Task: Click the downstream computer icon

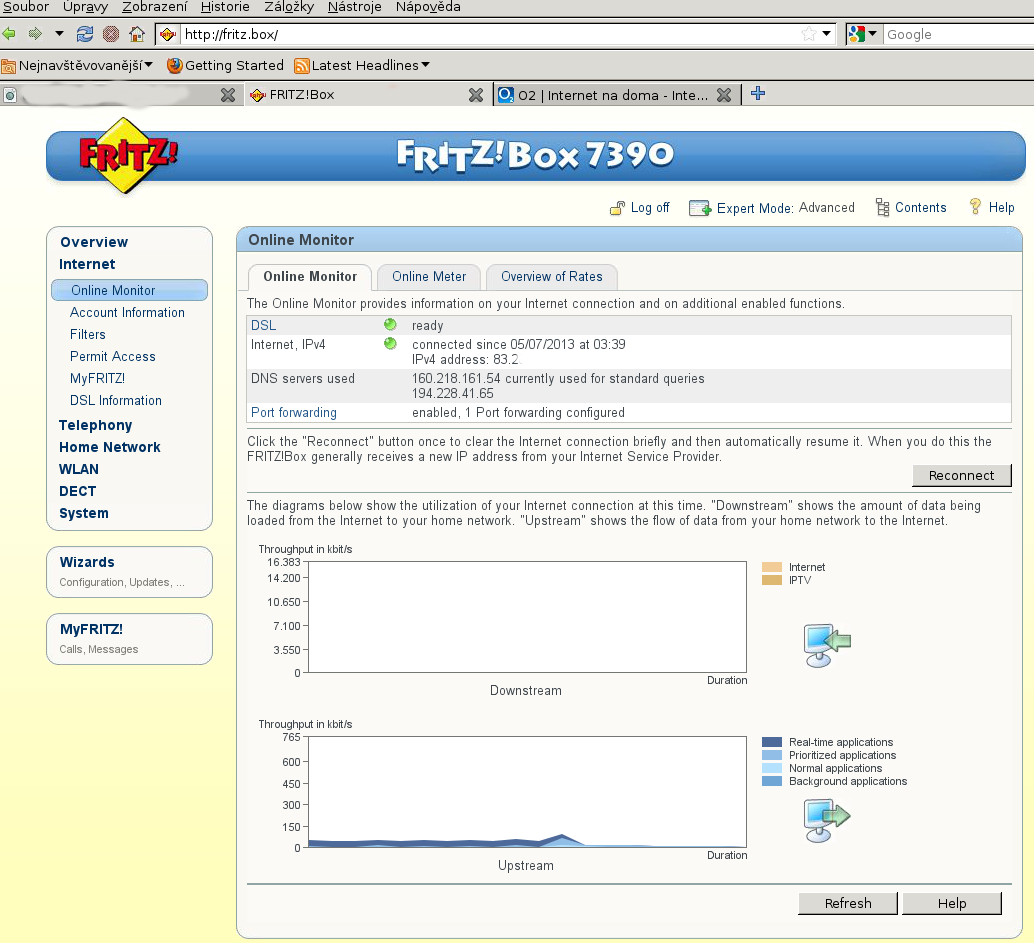Action: pyautogui.click(x=826, y=645)
